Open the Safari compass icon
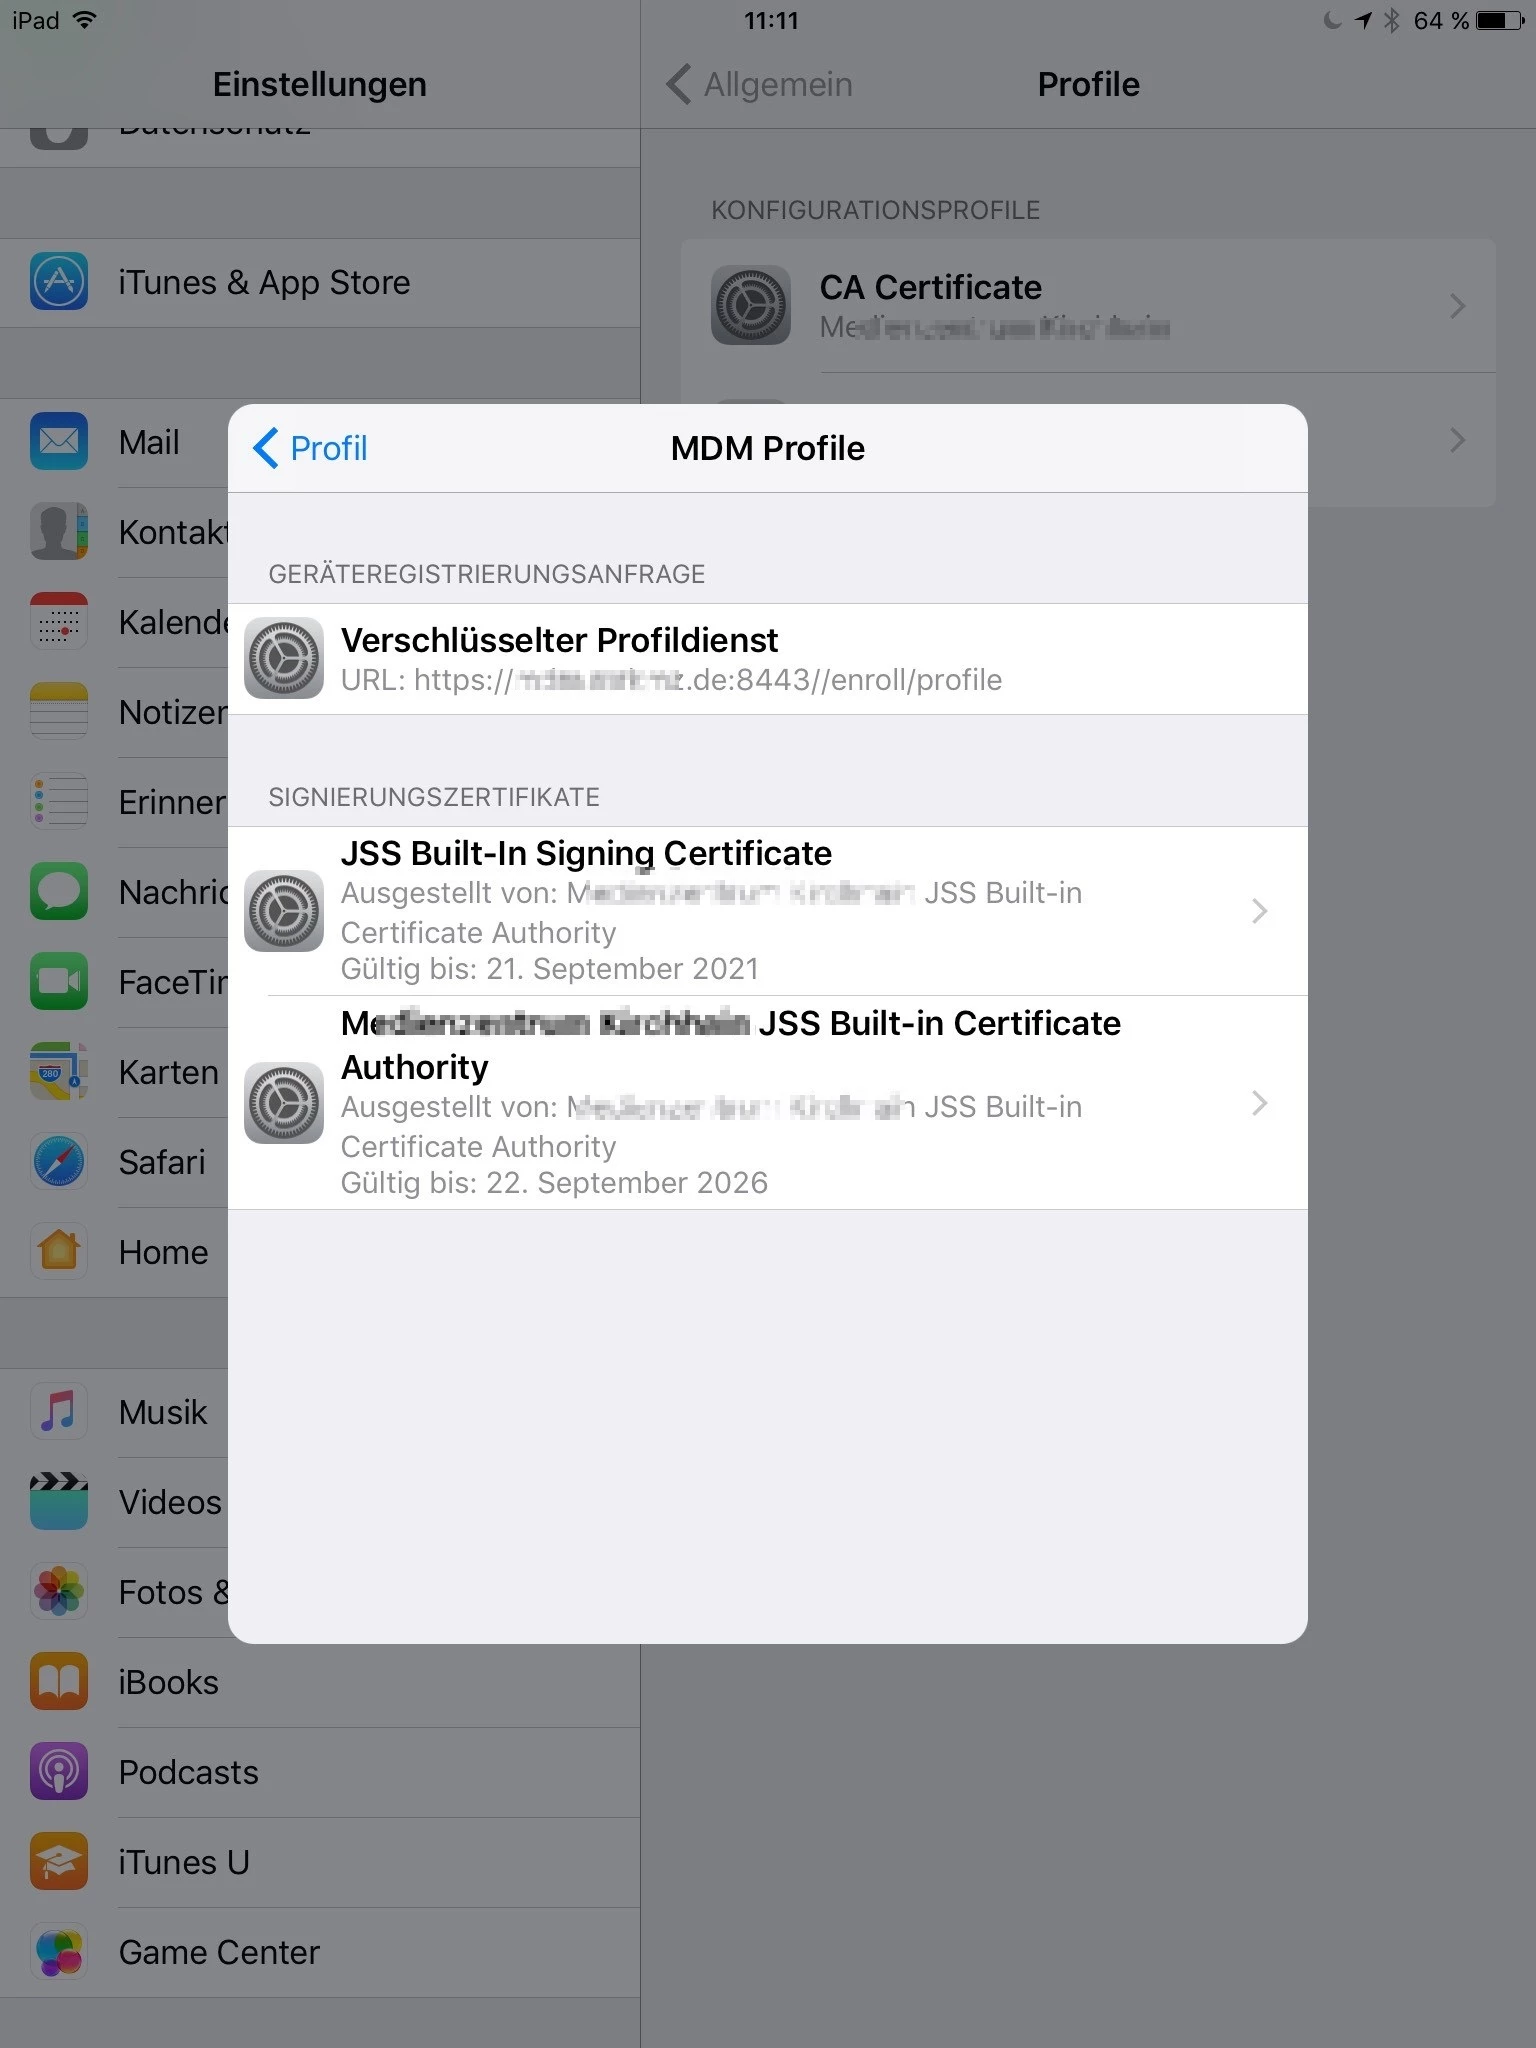The image size is (1536, 2048). coord(59,1161)
